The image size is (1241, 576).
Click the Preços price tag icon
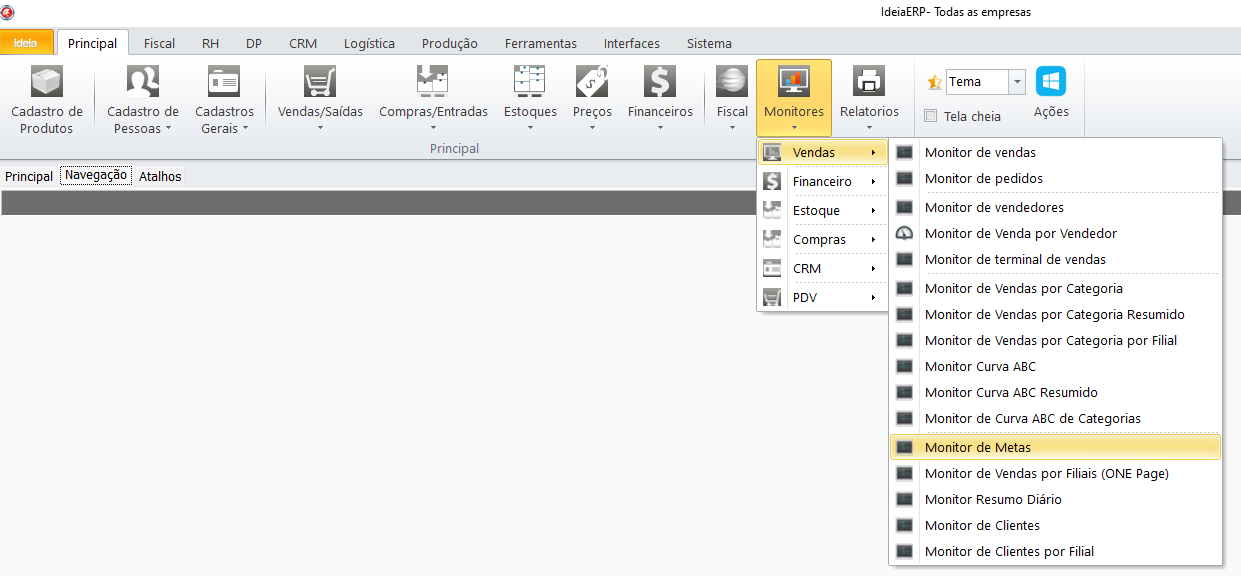(x=592, y=82)
